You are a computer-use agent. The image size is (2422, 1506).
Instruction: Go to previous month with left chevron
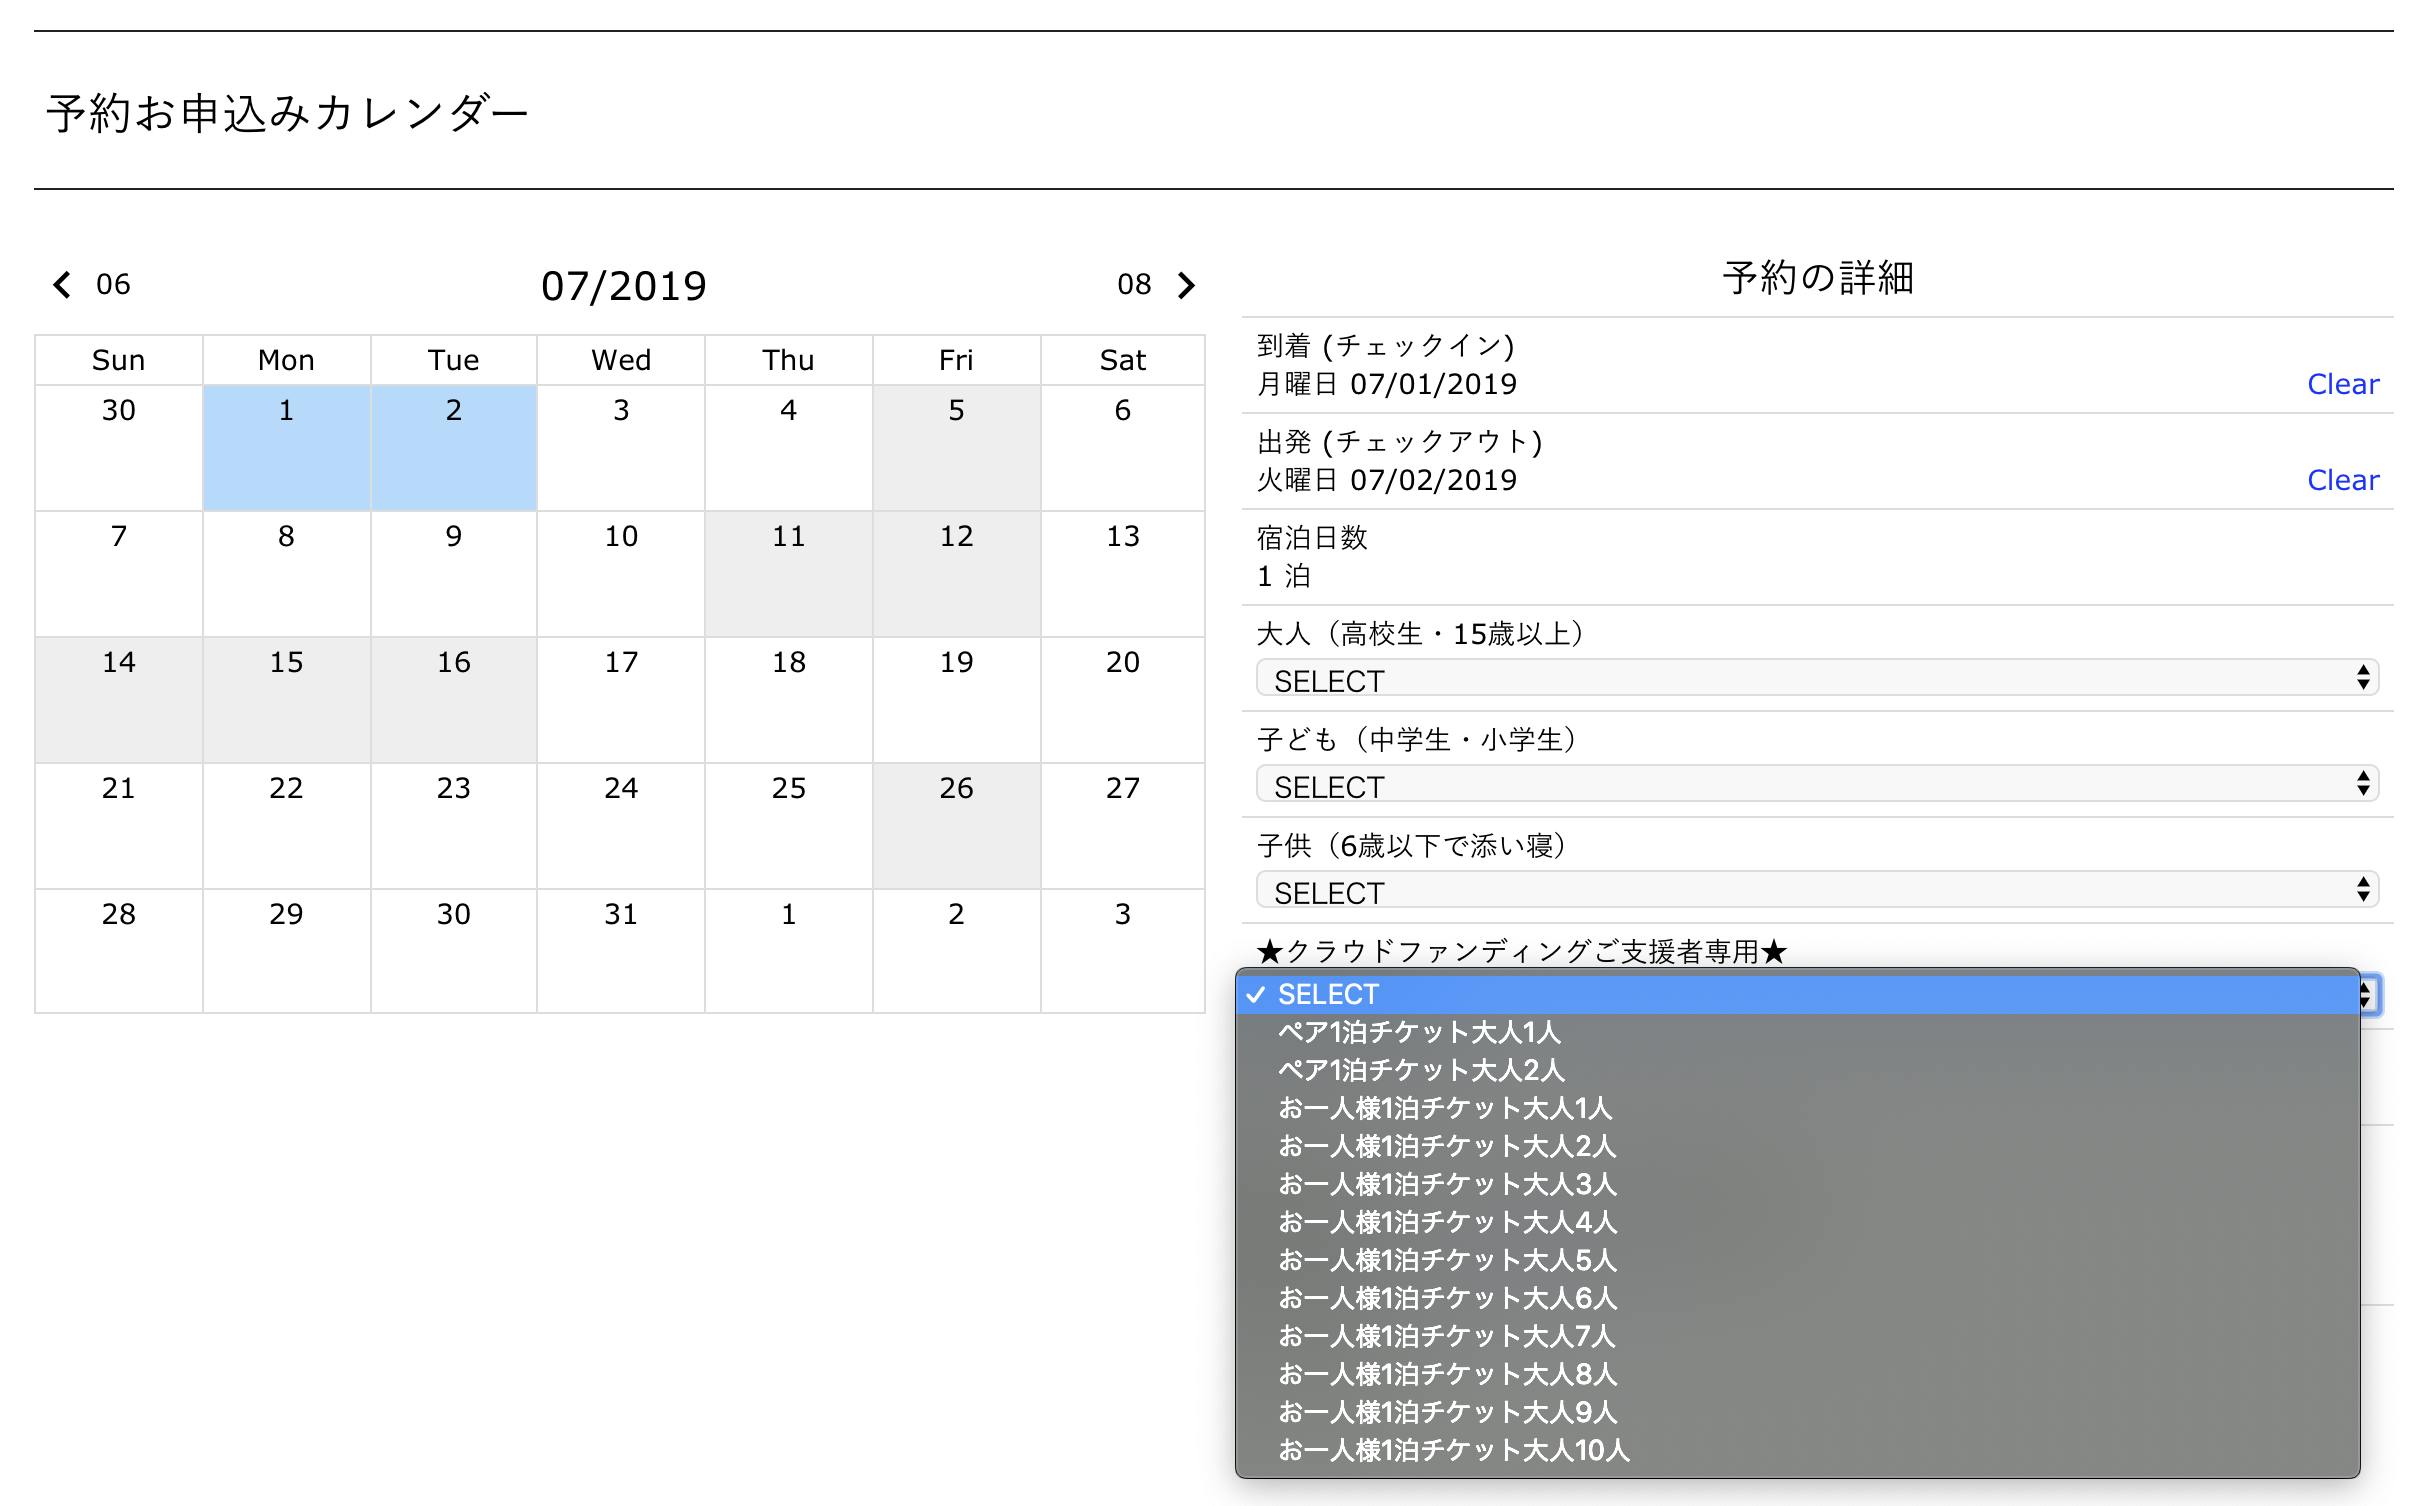click(x=62, y=285)
